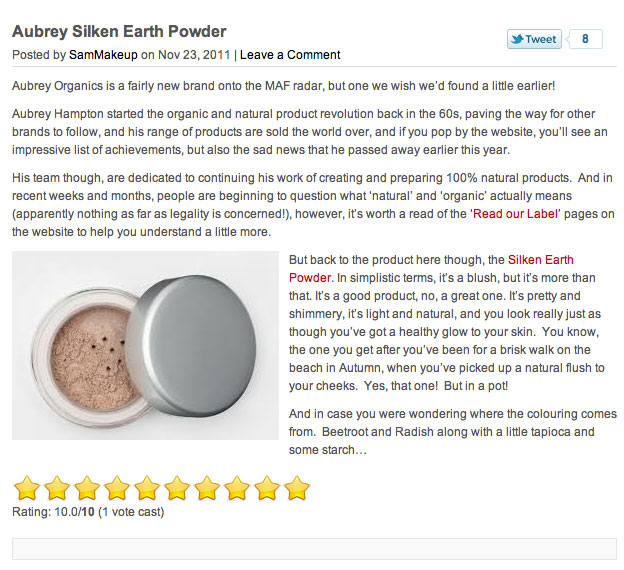624x570 pixels.
Task: Choose the fifth rating star
Action: (147, 488)
